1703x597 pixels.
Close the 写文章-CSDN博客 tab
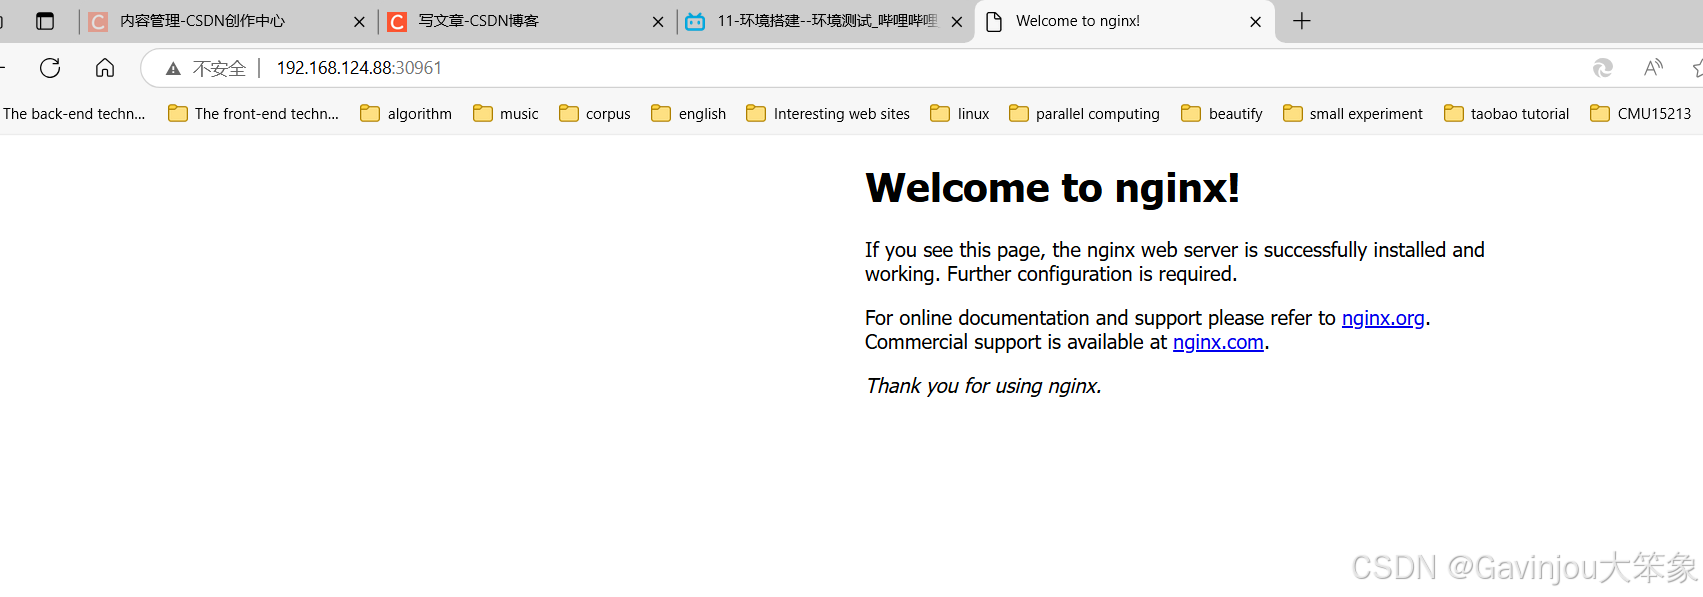[657, 21]
